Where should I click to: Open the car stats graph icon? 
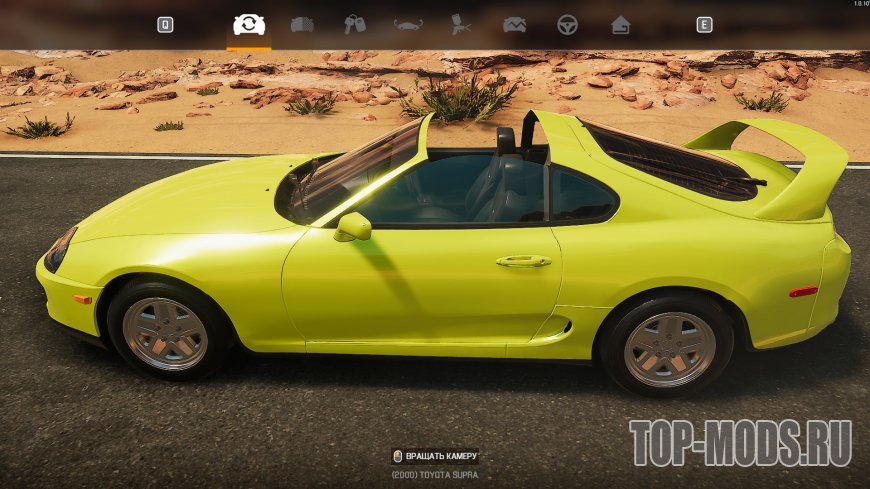pos(514,25)
